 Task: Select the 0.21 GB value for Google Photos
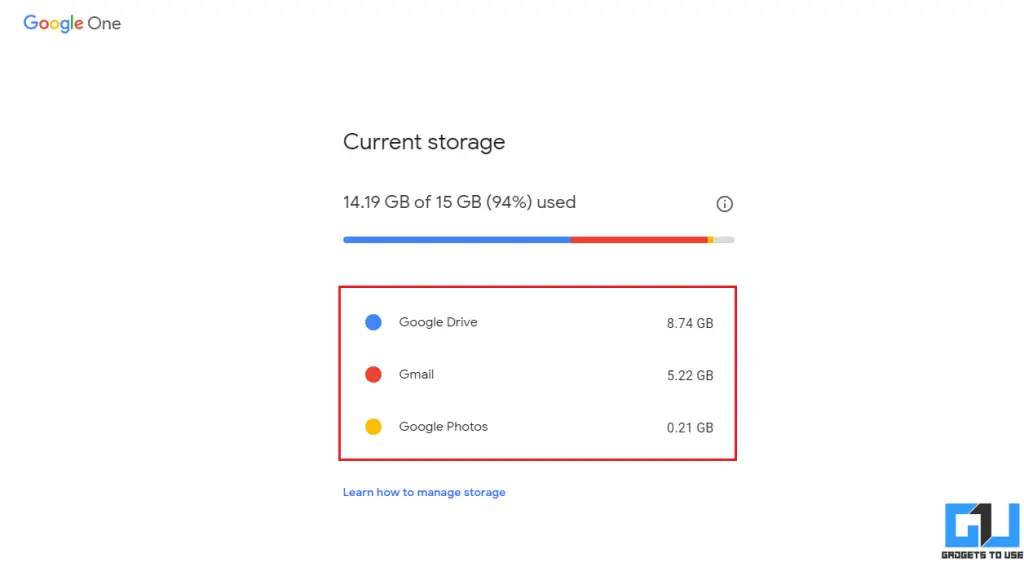(x=690, y=426)
